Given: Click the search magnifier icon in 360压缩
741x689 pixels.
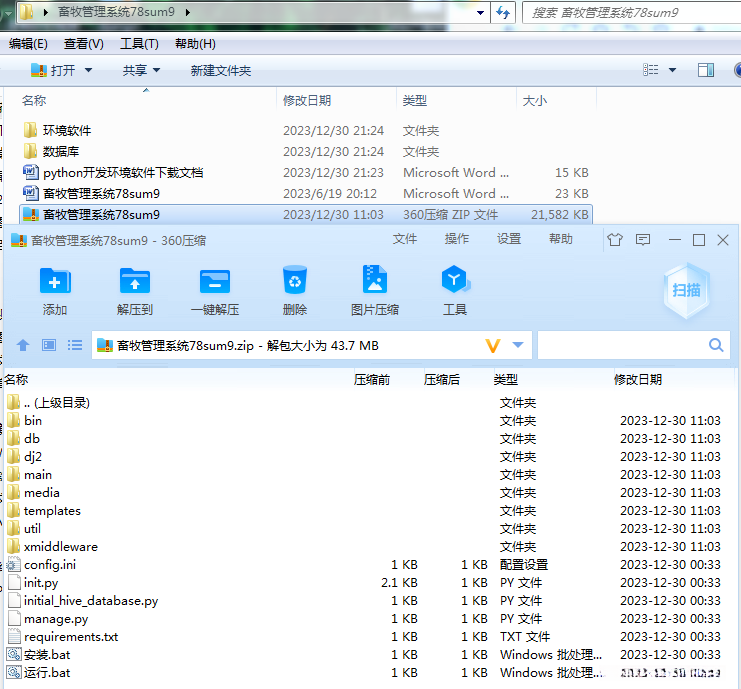Looking at the screenshot, I should [716, 345].
